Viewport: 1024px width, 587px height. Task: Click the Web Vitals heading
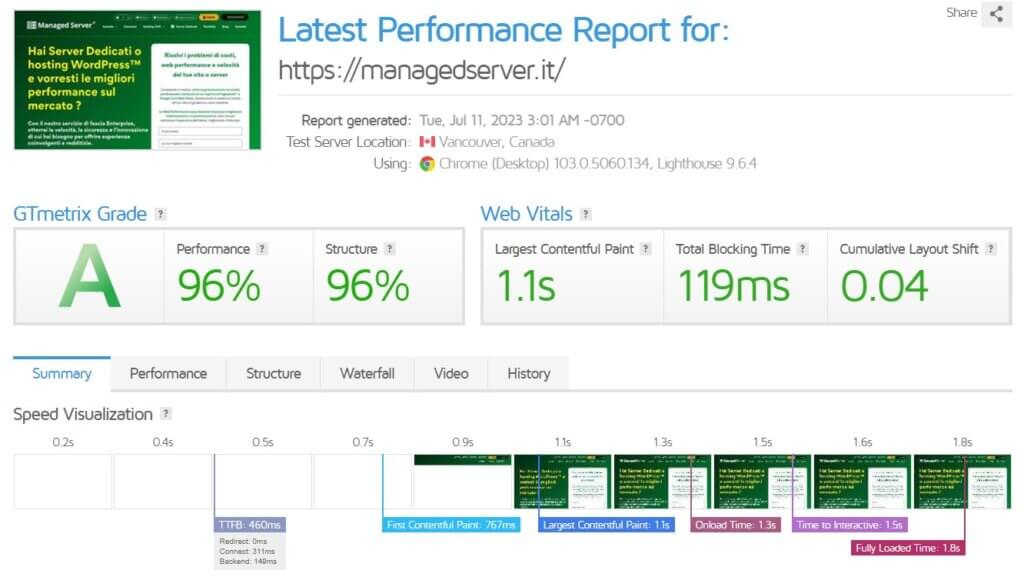526,214
